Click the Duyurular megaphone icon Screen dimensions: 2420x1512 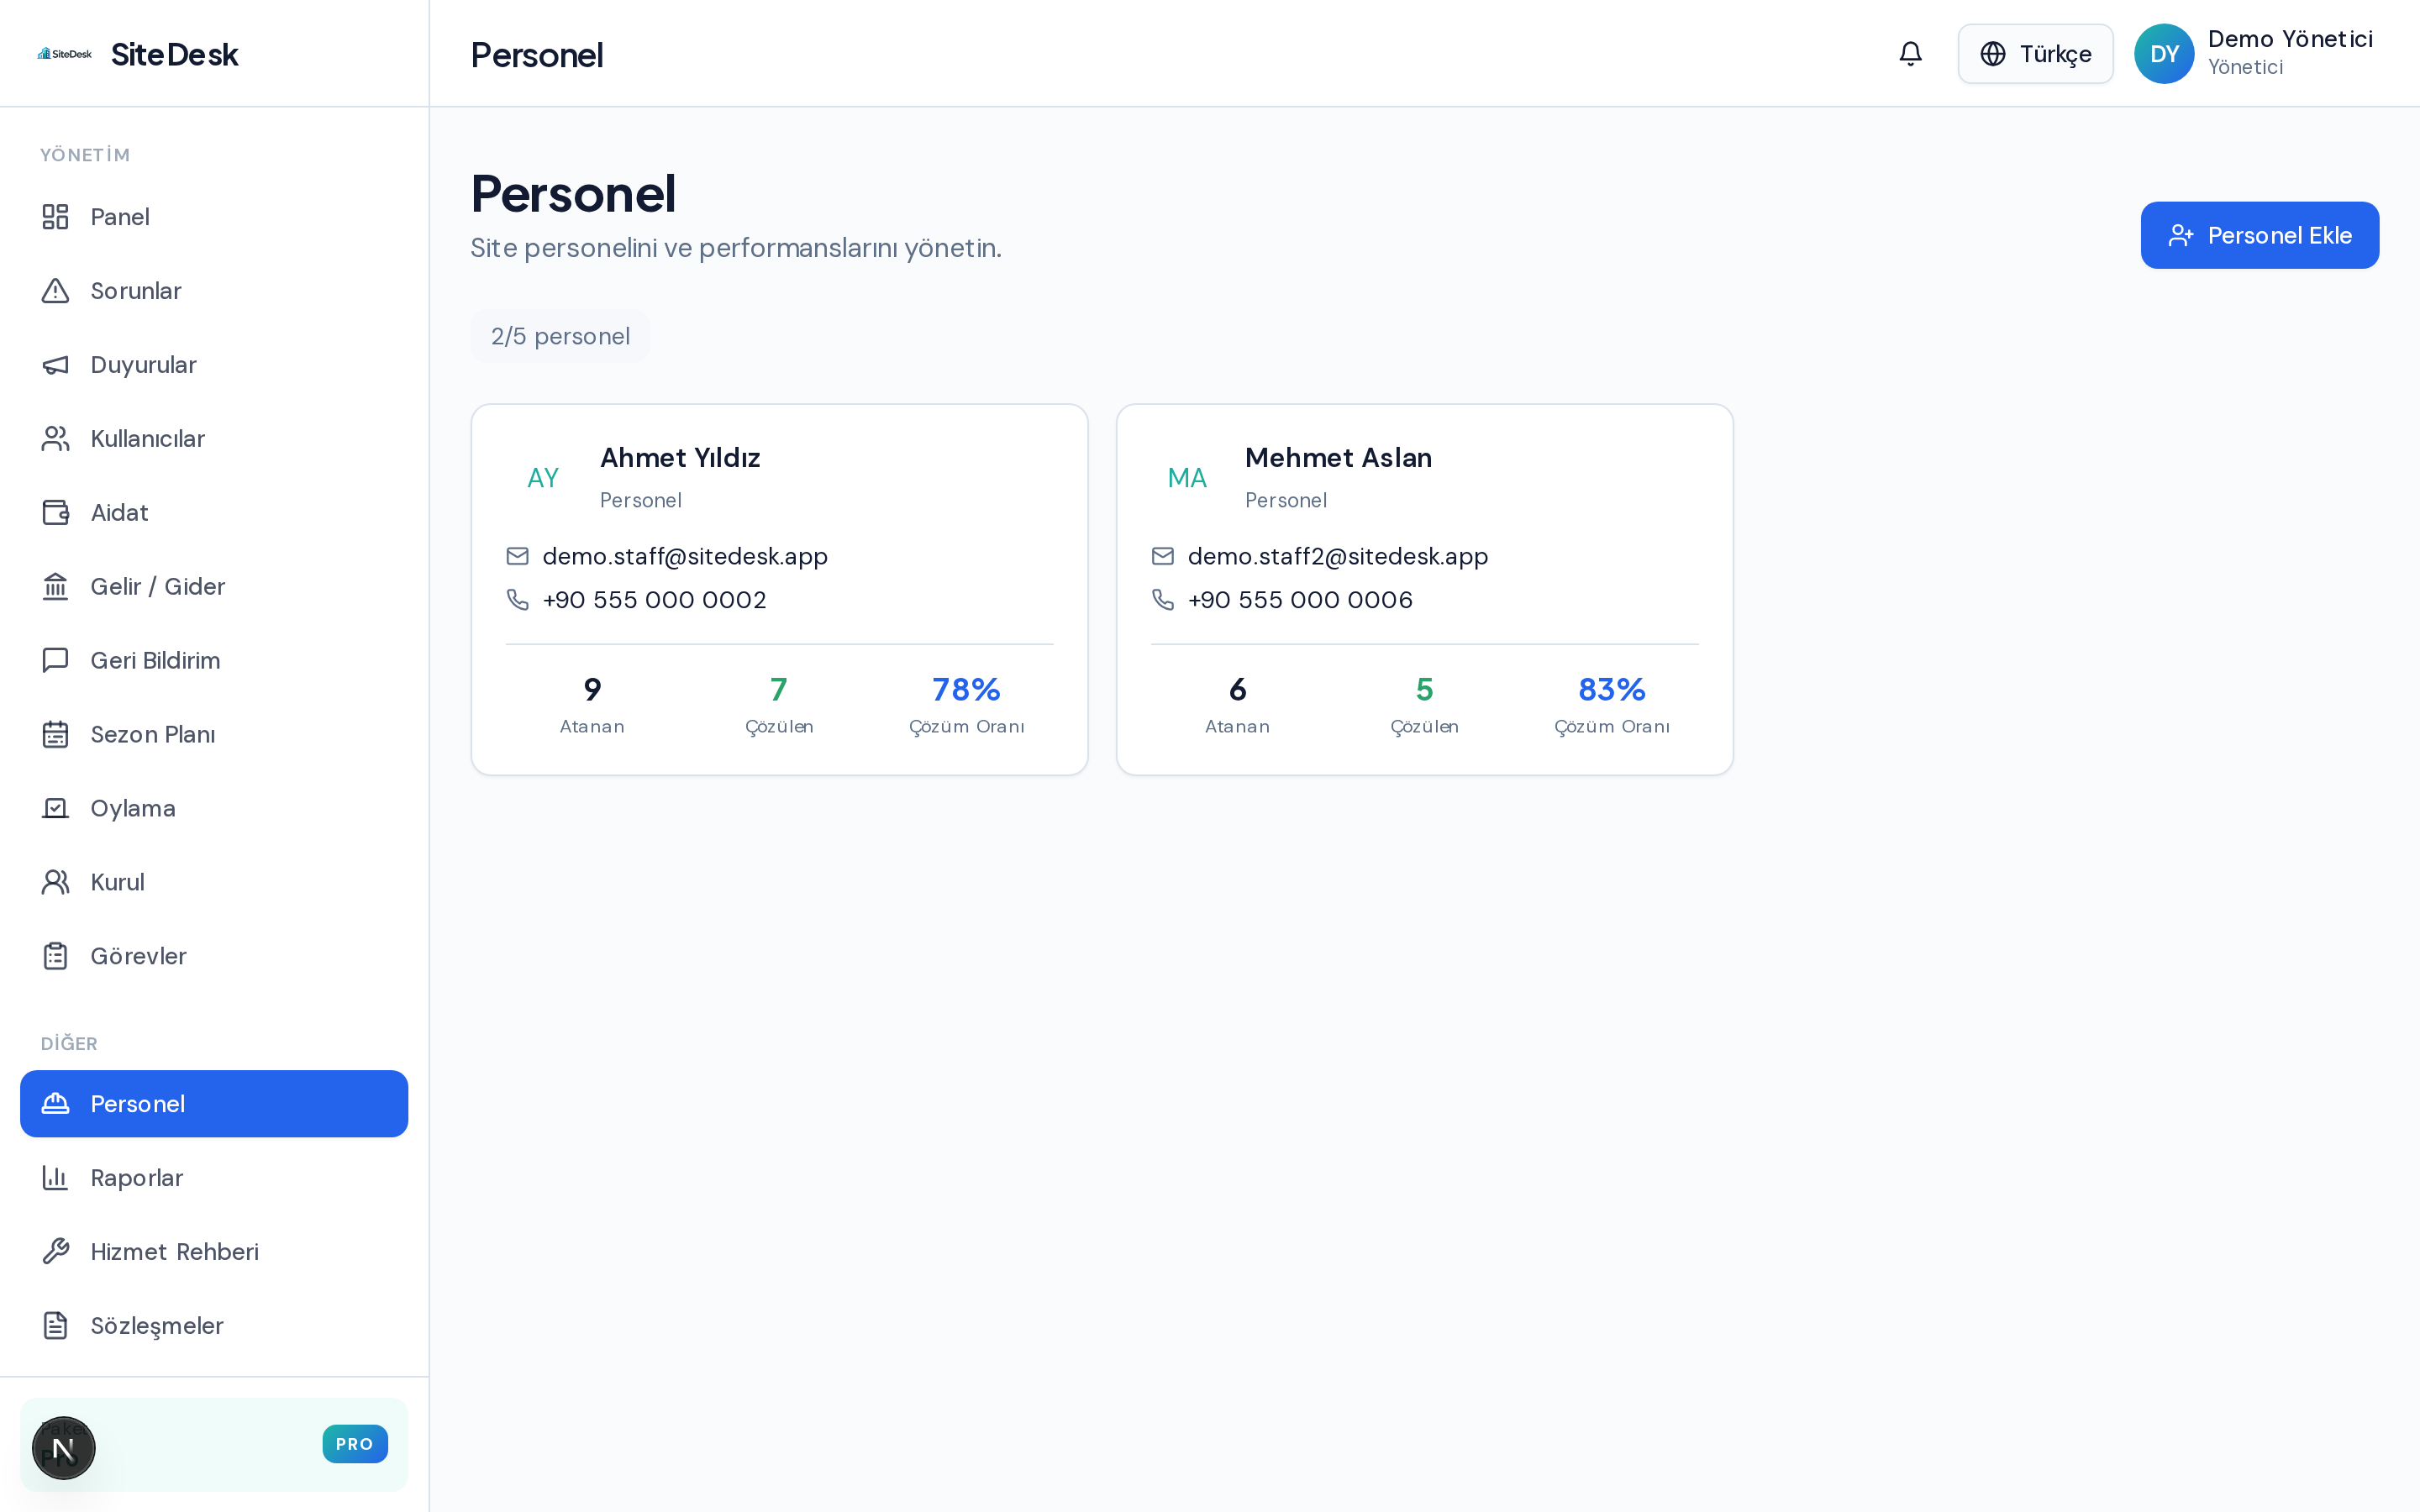pos(55,365)
